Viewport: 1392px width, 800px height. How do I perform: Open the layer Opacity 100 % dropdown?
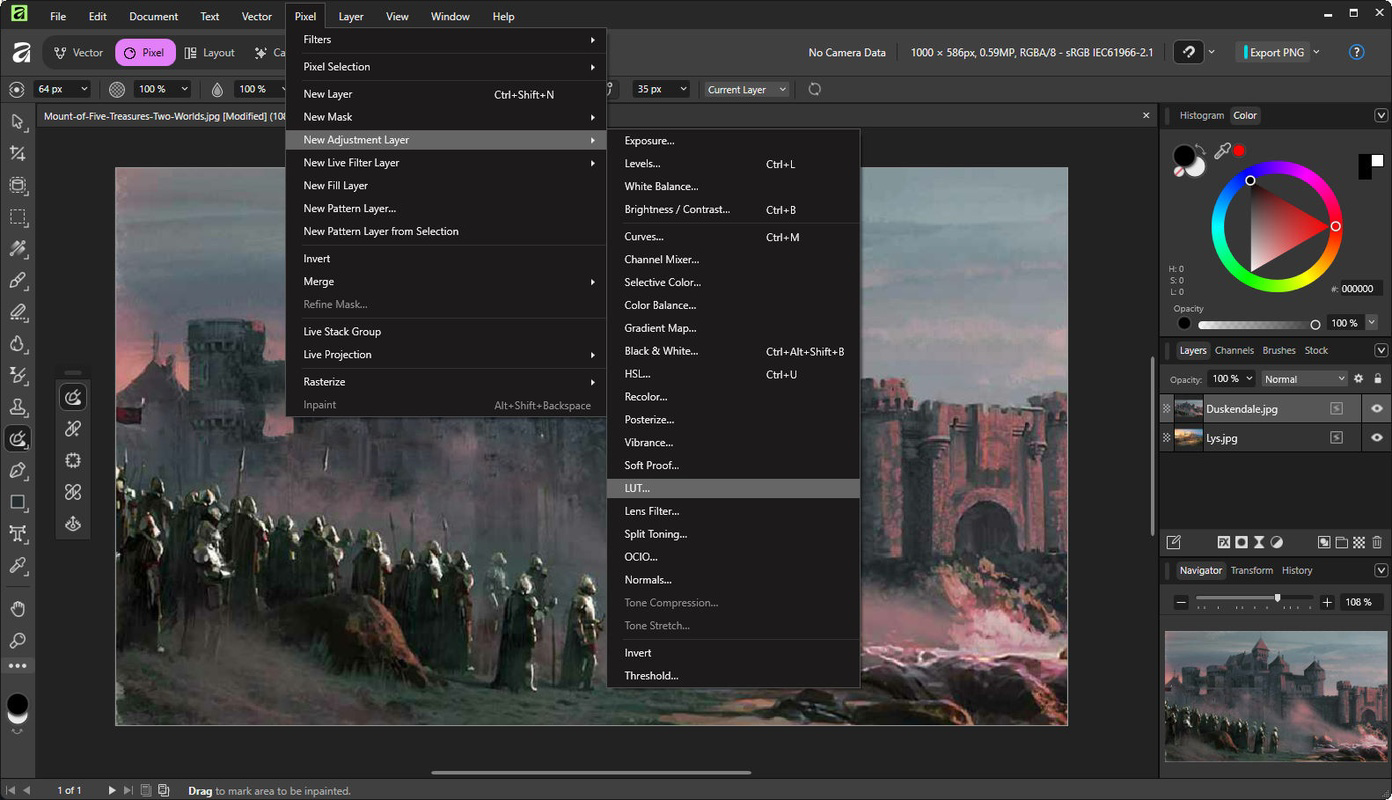pyautogui.click(x=1231, y=379)
